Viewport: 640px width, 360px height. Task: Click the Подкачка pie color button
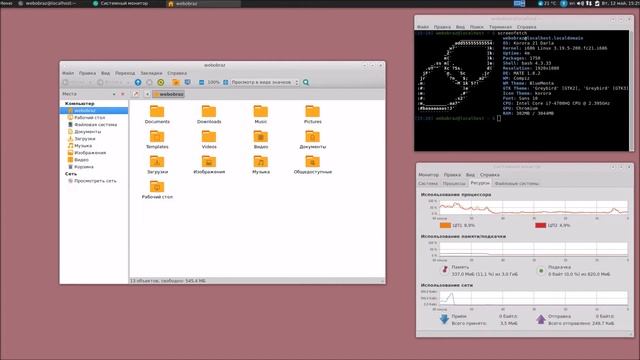(541, 270)
